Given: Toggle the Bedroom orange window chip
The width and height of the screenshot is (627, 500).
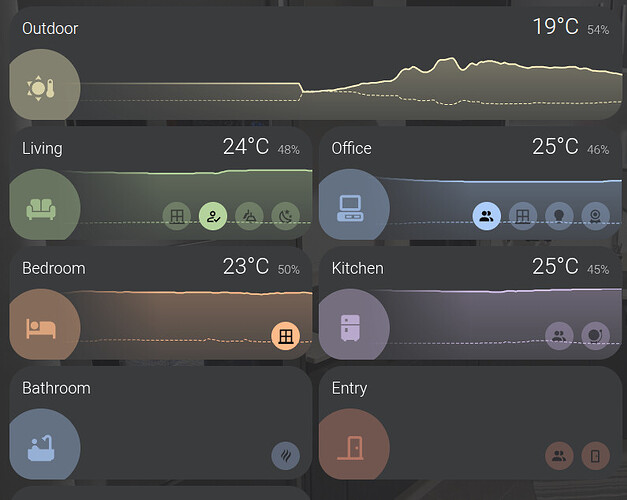Looking at the screenshot, I should (x=285, y=336).
